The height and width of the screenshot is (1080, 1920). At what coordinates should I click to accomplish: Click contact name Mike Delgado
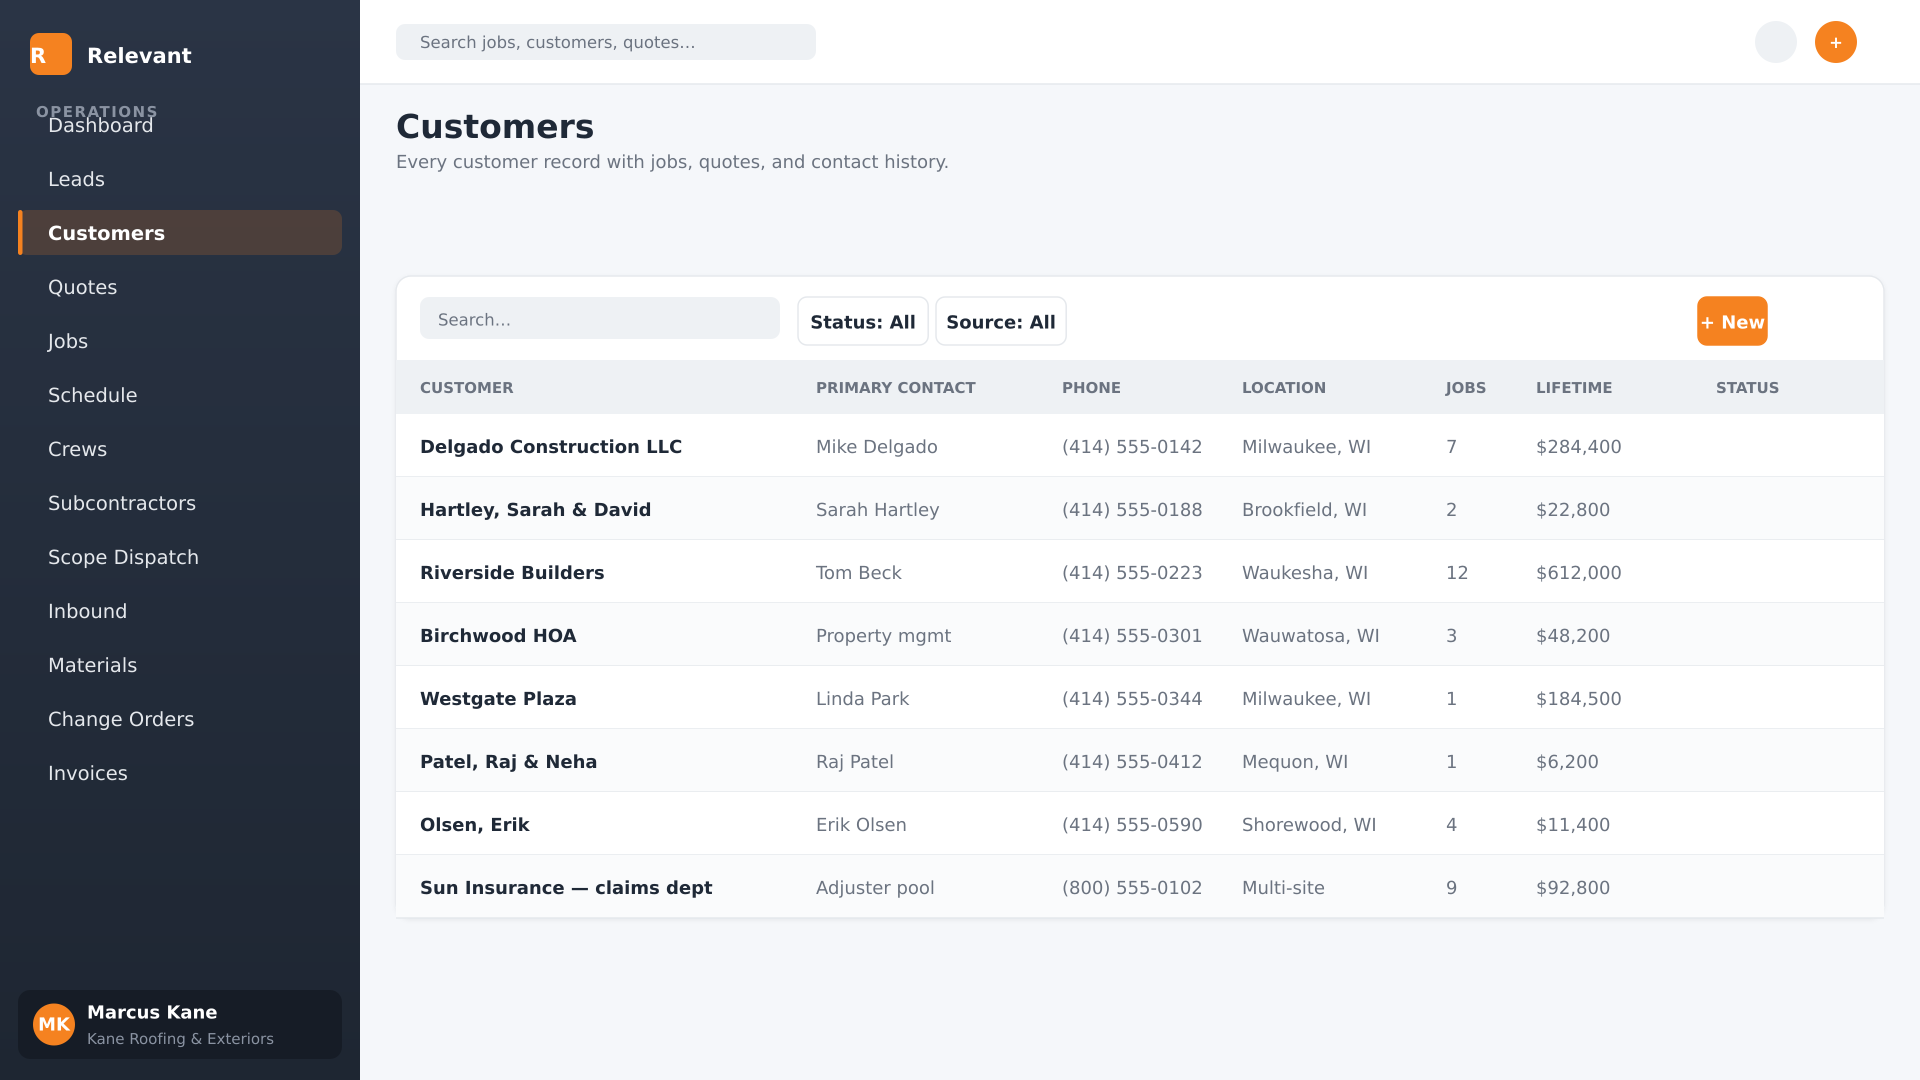pos(876,447)
